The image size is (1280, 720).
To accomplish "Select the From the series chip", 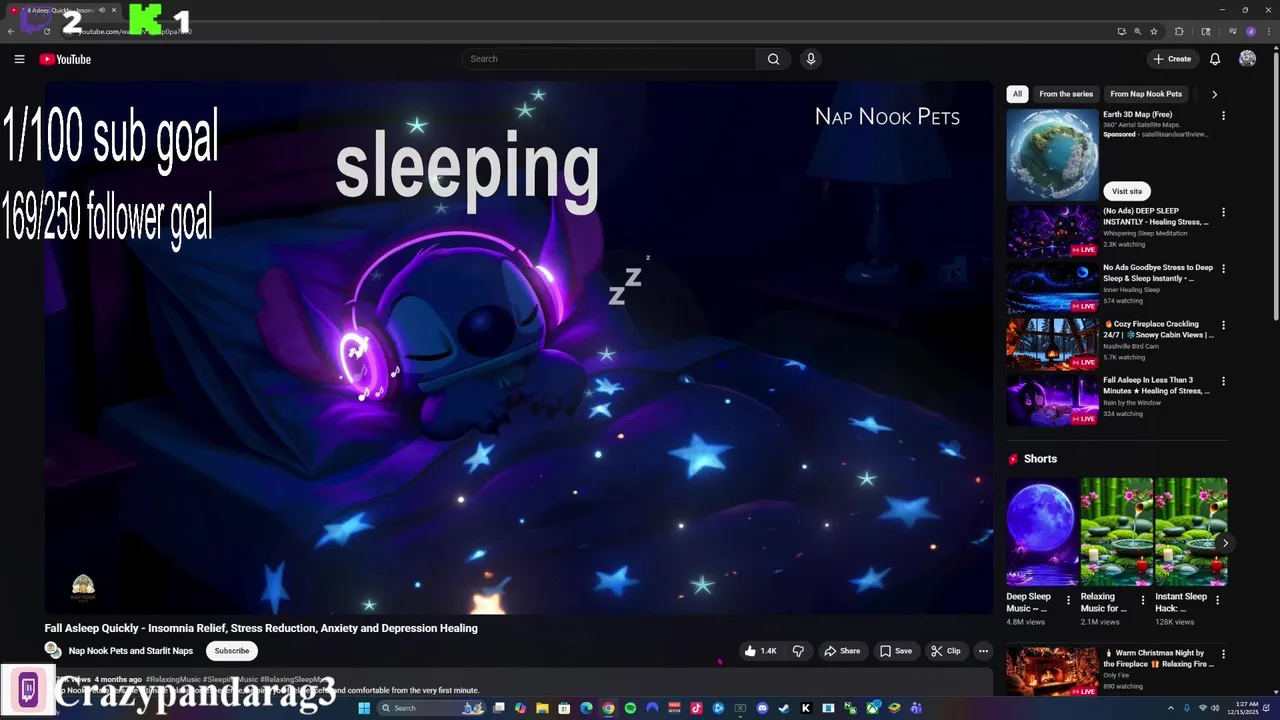I will click(x=1066, y=94).
